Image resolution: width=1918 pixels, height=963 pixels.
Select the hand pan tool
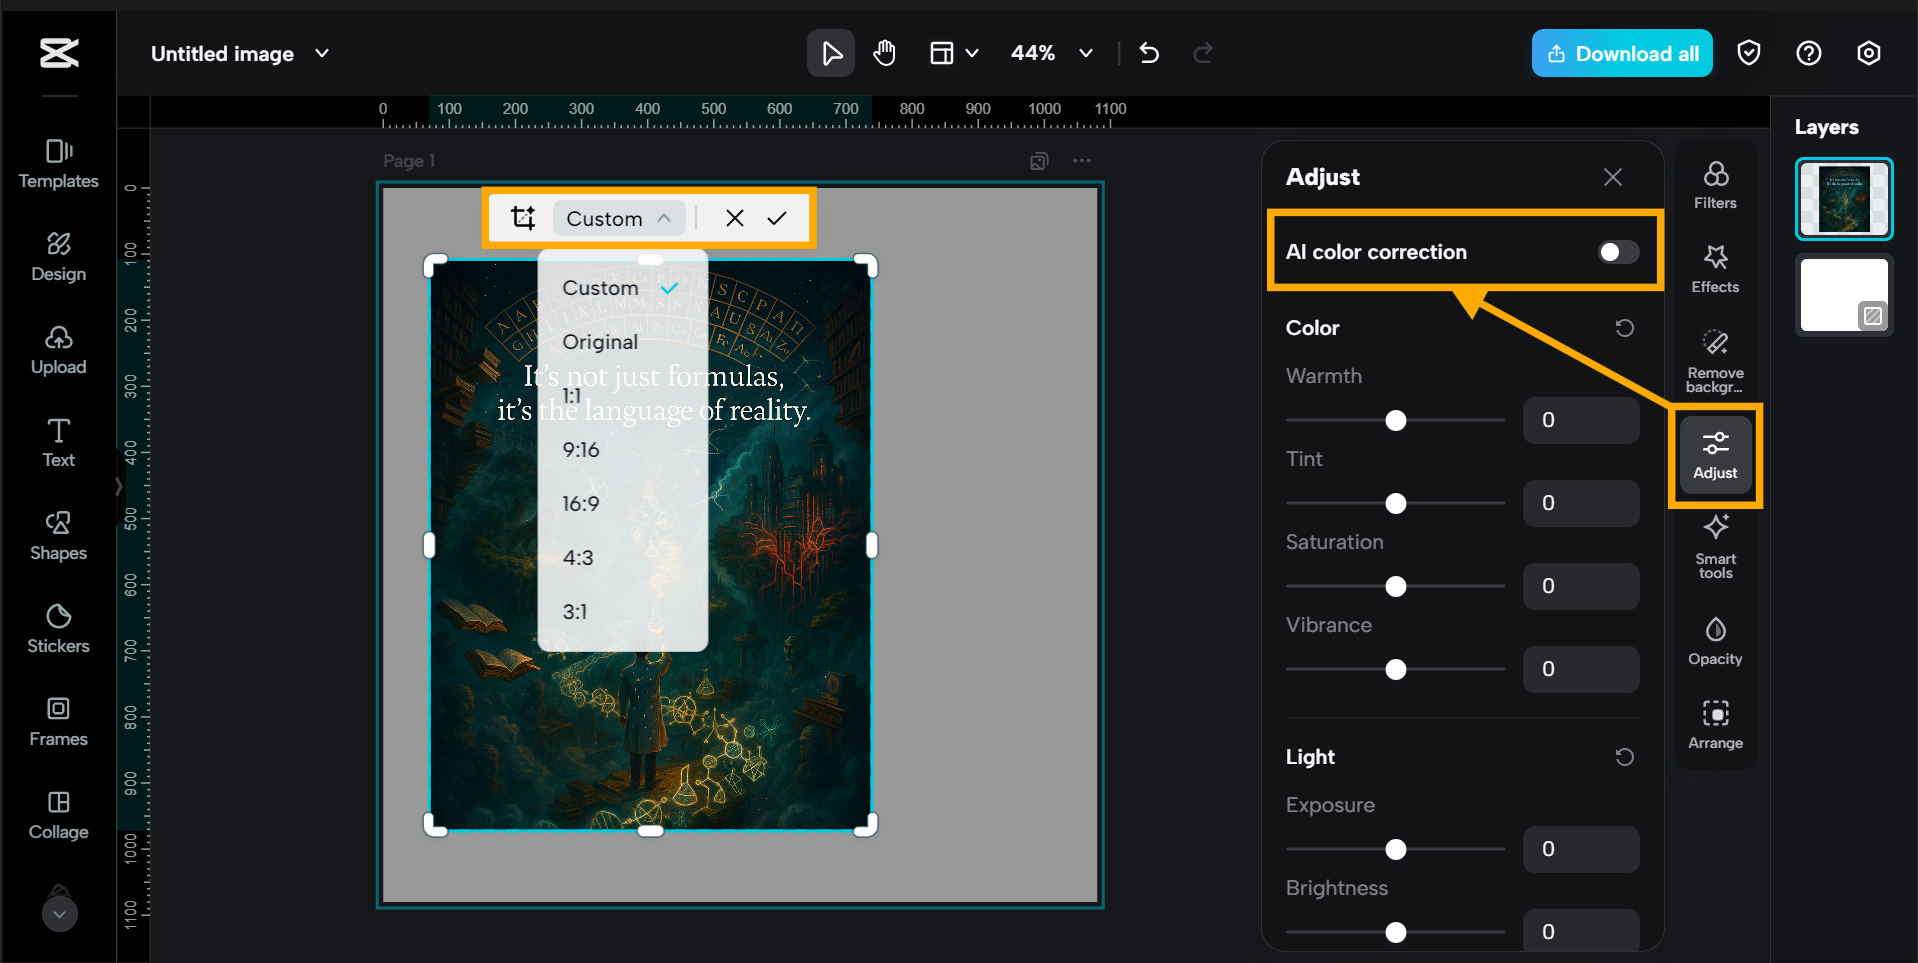(x=884, y=53)
